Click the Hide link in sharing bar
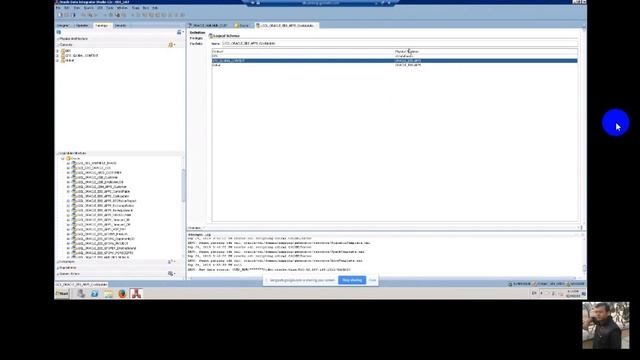The image size is (640, 360). [x=372, y=280]
